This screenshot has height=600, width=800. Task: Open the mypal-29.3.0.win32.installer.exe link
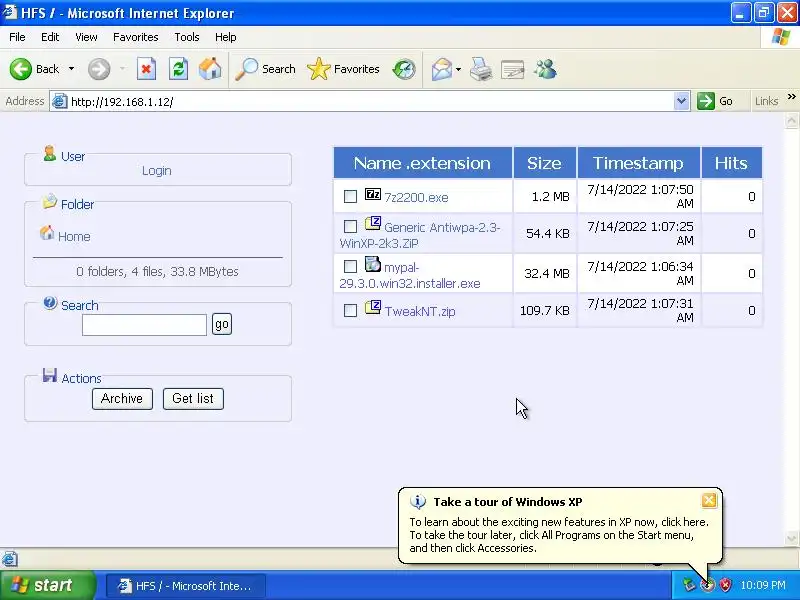pyautogui.click(x=410, y=276)
